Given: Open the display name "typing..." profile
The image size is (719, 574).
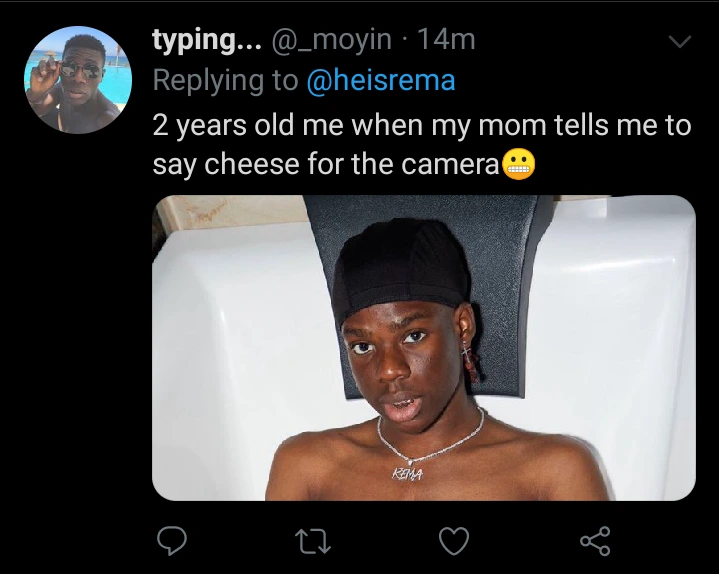Looking at the screenshot, I should pyautogui.click(x=207, y=39).
